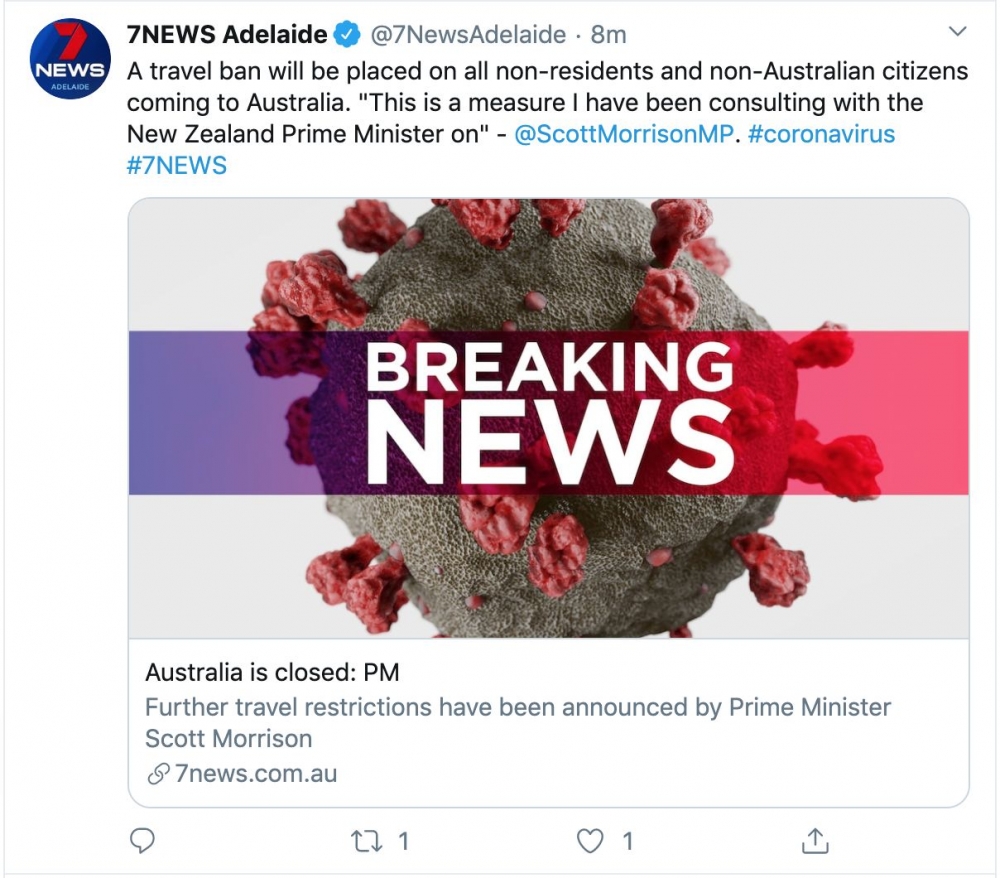The width and height of the screenshot is (1000, 878).
Task: Open the Breaking News coronavirus image
Action: coord(548,417)
